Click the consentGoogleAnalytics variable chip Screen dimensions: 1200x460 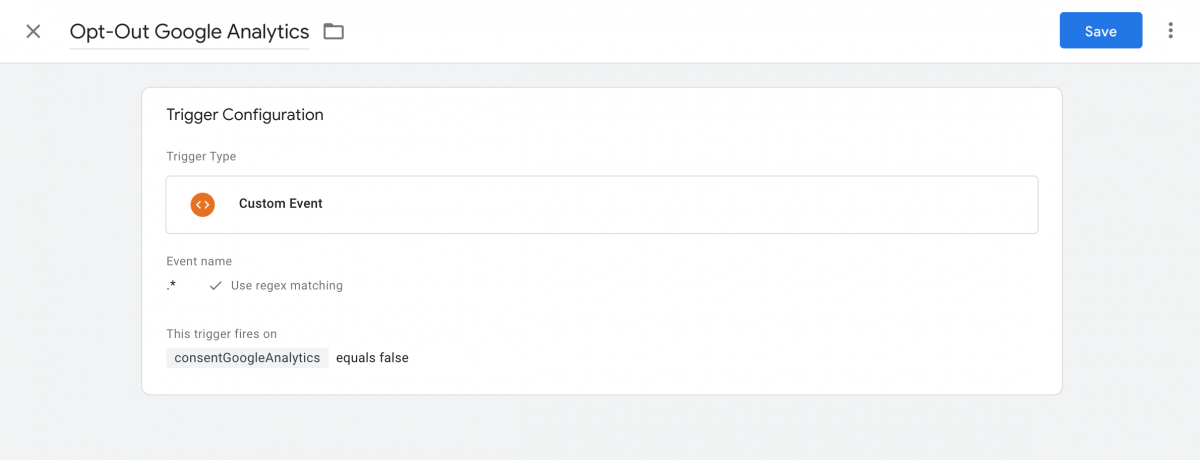coord(247,357)
